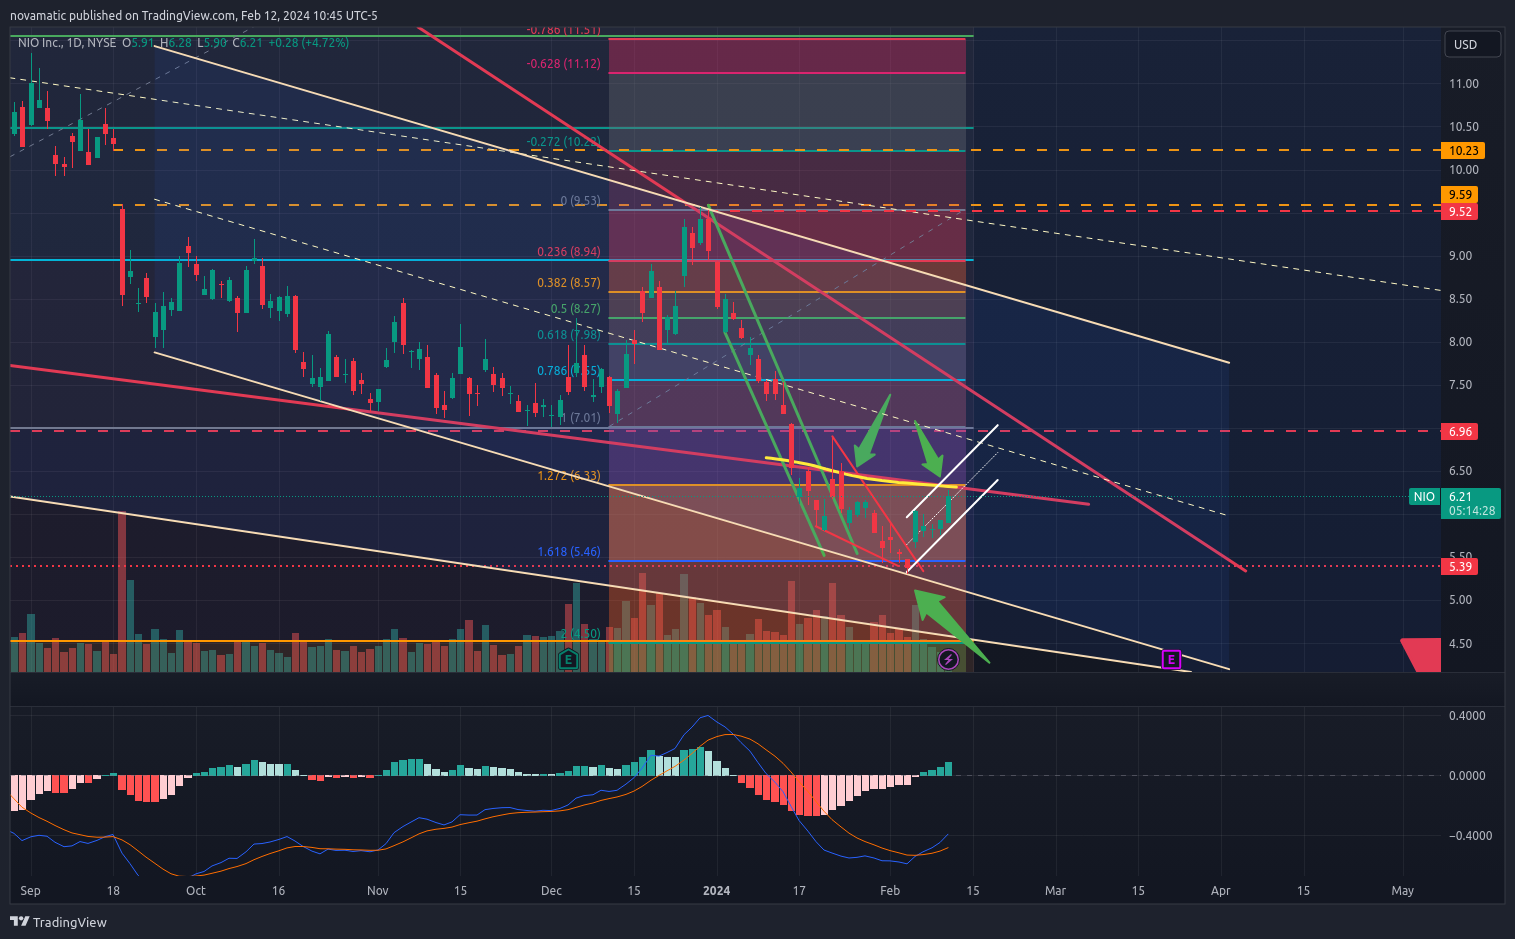The height and width of the screenshot is (939, 1515).
Task: Click the 05:14:28 bar countdown timer
Action: click(x=1472, y=511)
